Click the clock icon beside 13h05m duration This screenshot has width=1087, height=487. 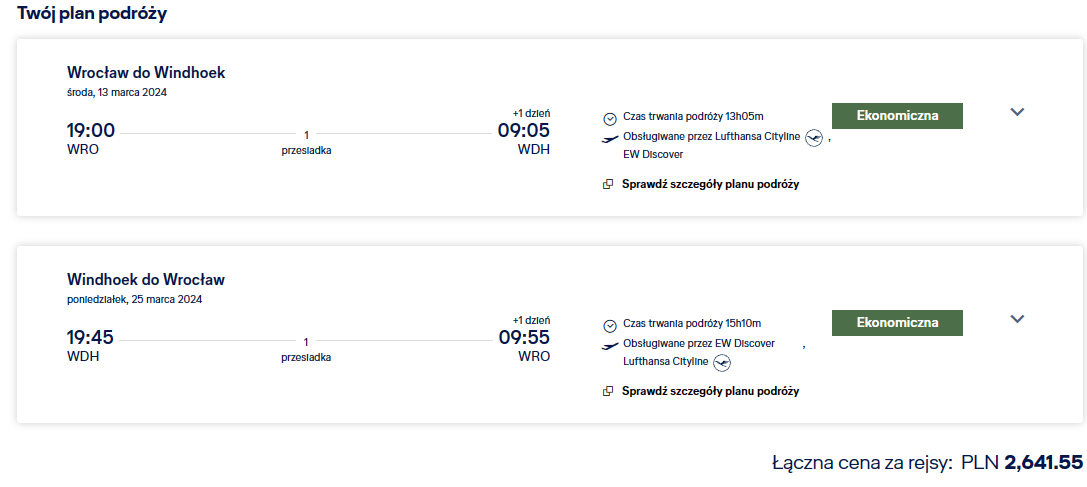point(609,119)
